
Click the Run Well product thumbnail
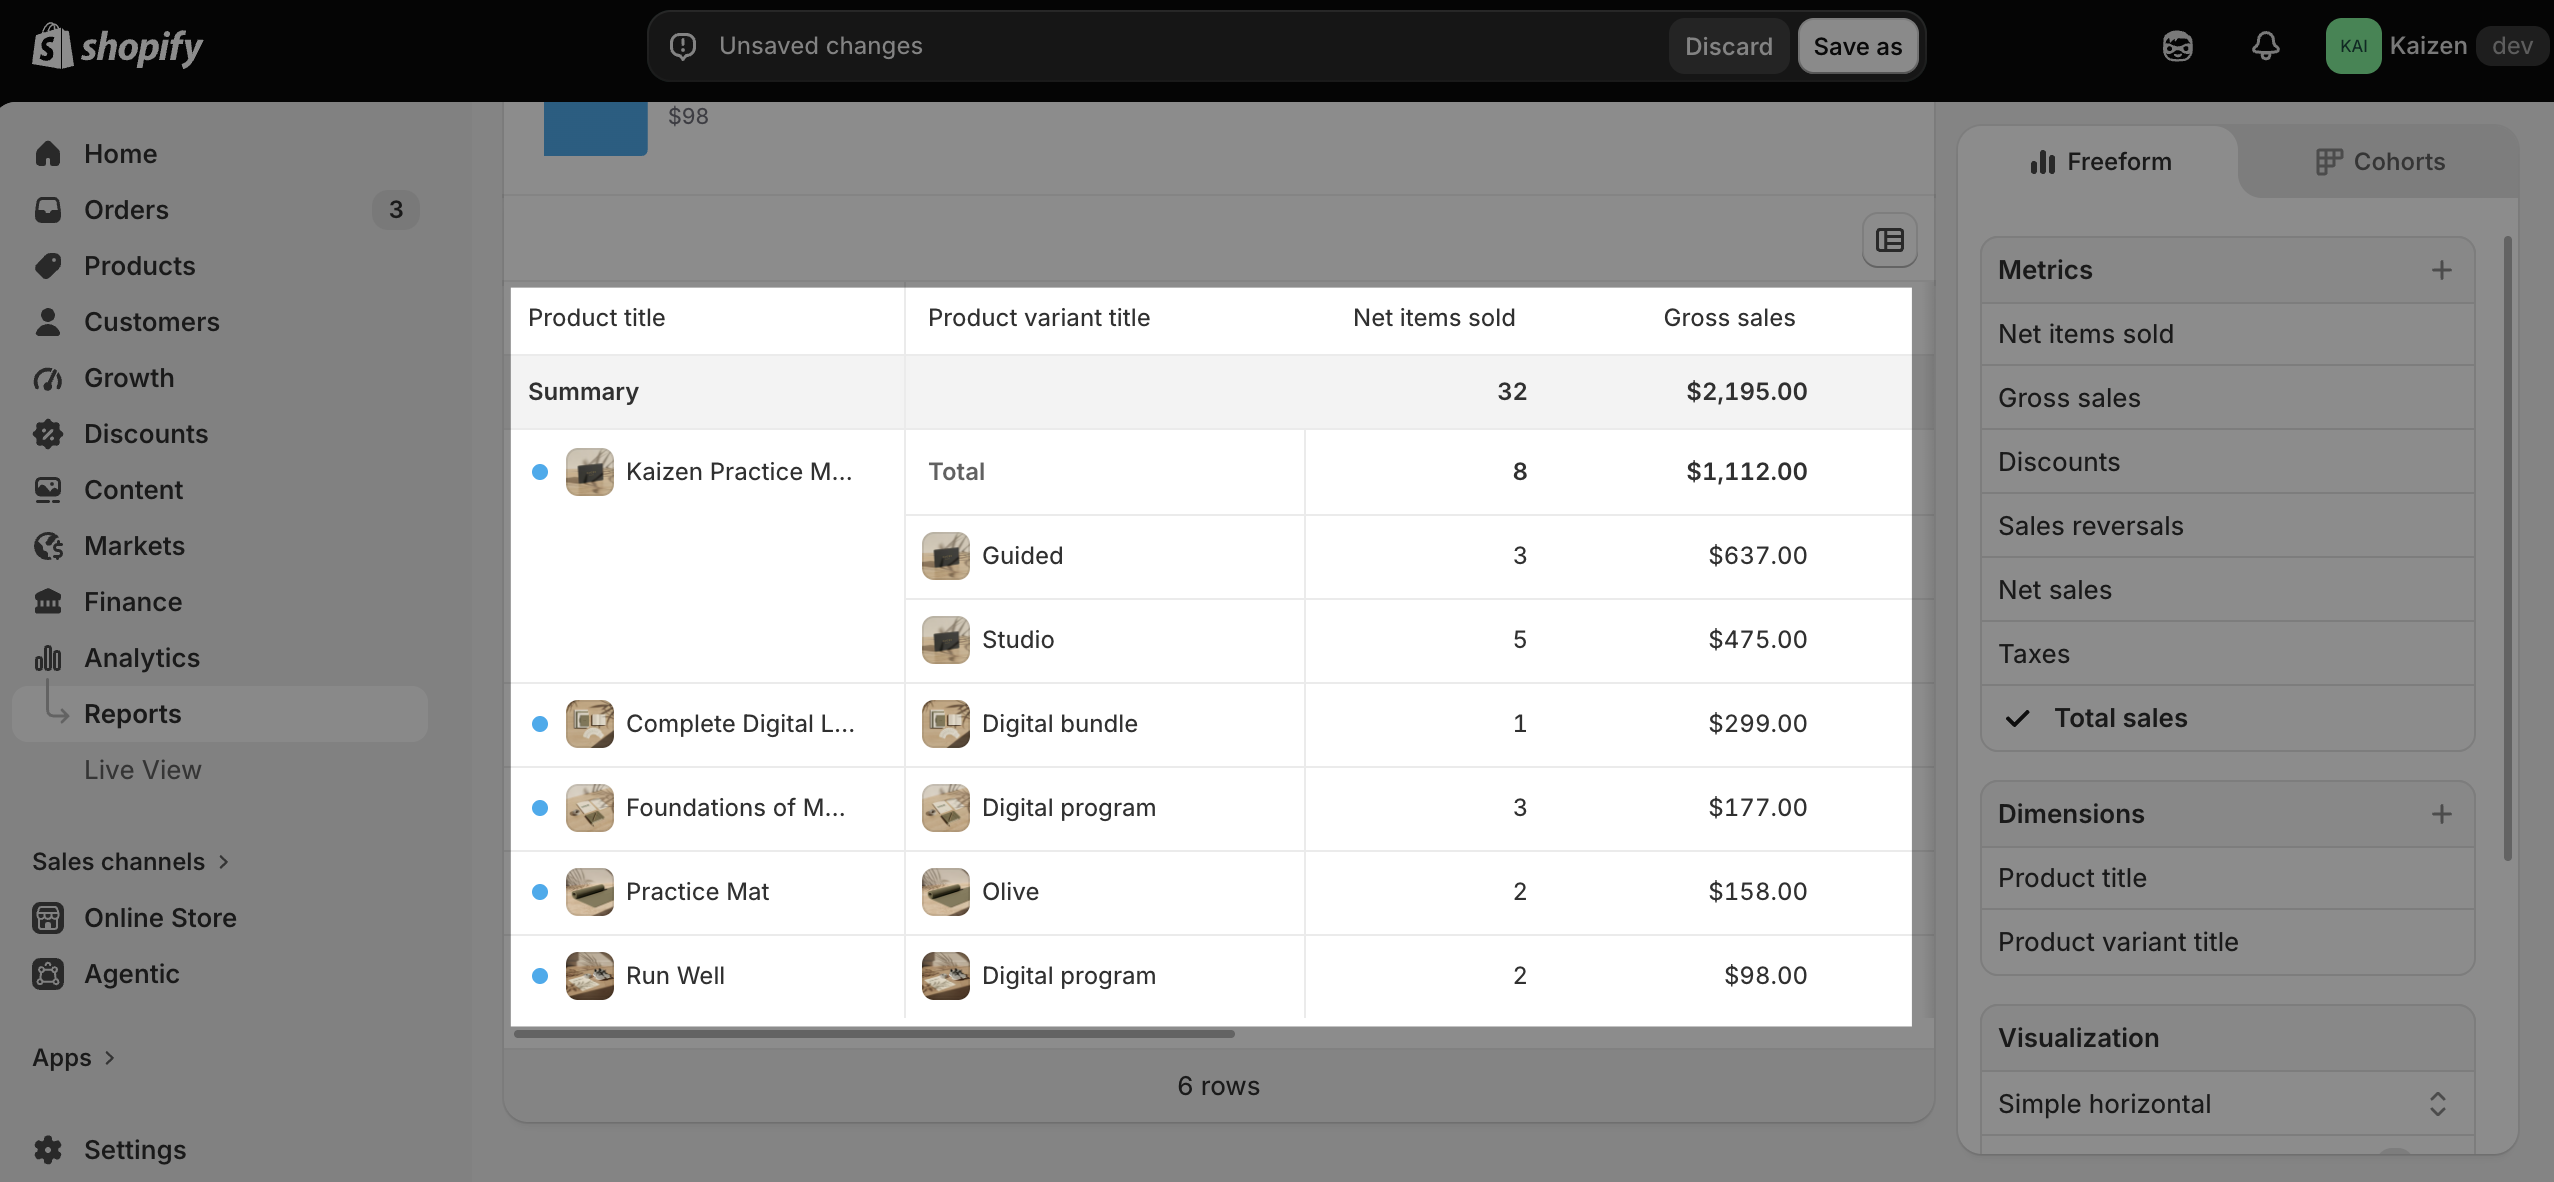(590, 976)
